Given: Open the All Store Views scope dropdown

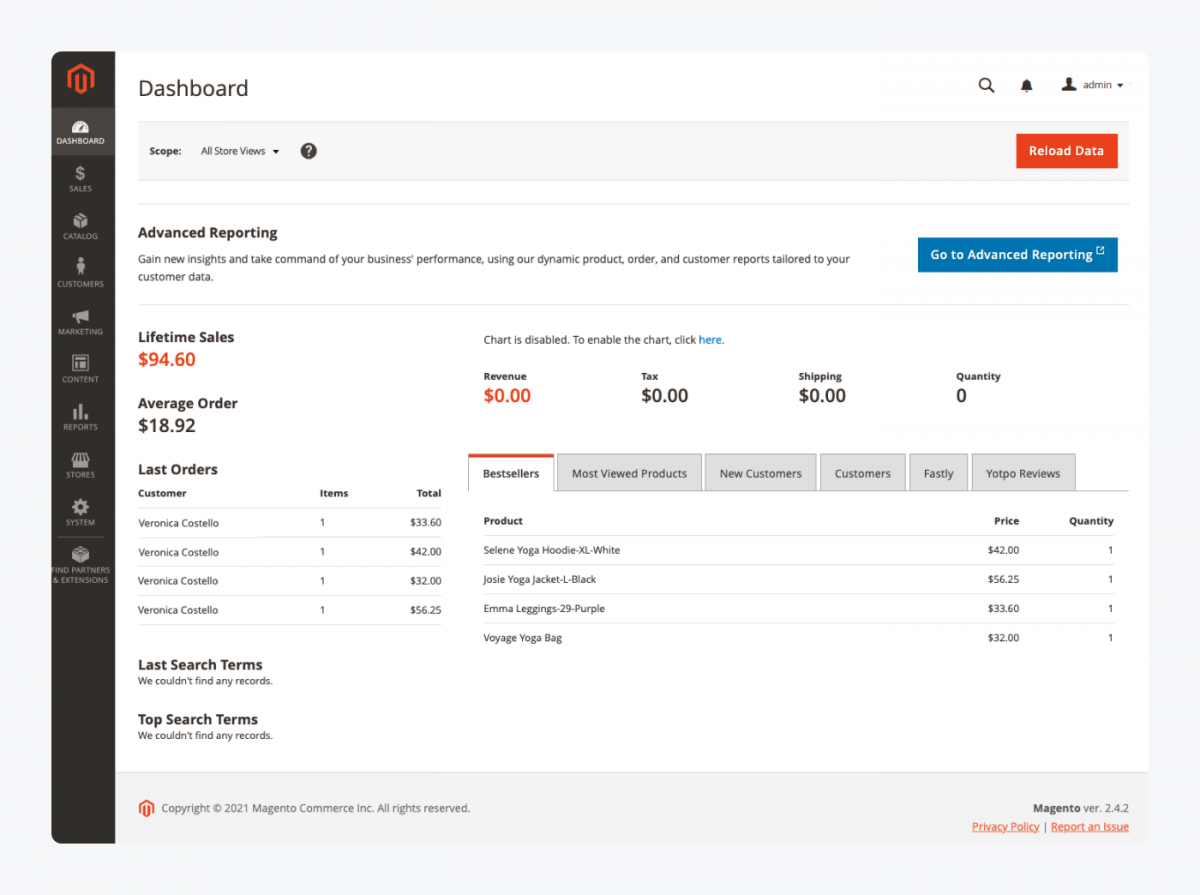Looking at the screenshot, I should click(238, 150).
